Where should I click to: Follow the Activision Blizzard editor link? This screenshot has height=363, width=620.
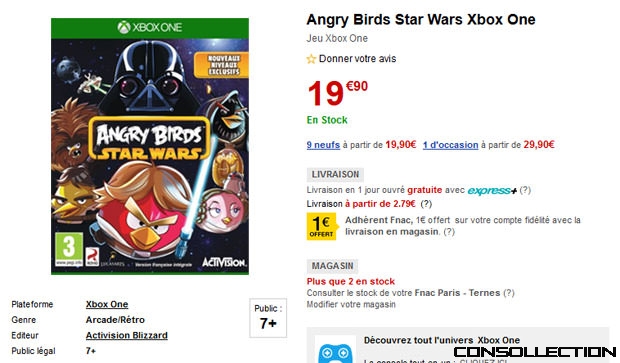[x=127, y=335]
